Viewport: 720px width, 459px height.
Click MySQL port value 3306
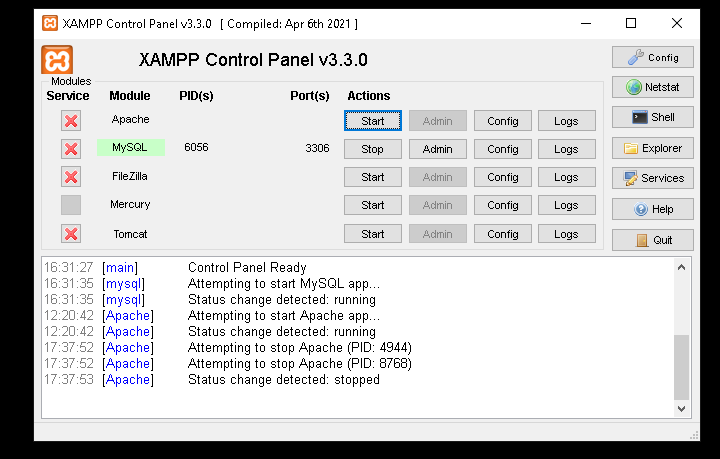317,148
